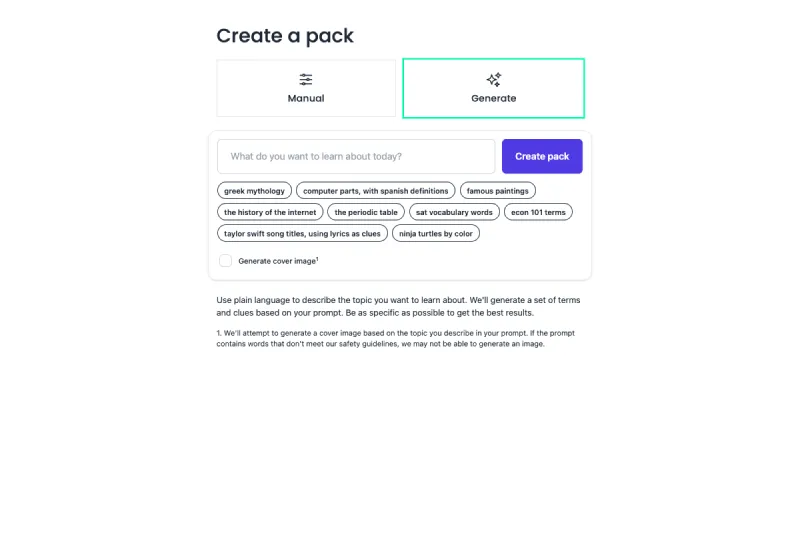The width and height of the screenshot is (800, 534).
Task: Switch to the Manual tab label
Action: pyautogui.click(x=306, y=98)
